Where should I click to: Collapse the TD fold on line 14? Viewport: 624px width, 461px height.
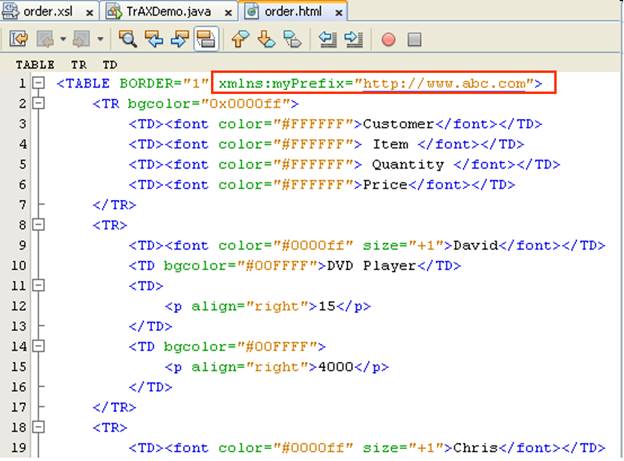39,346
